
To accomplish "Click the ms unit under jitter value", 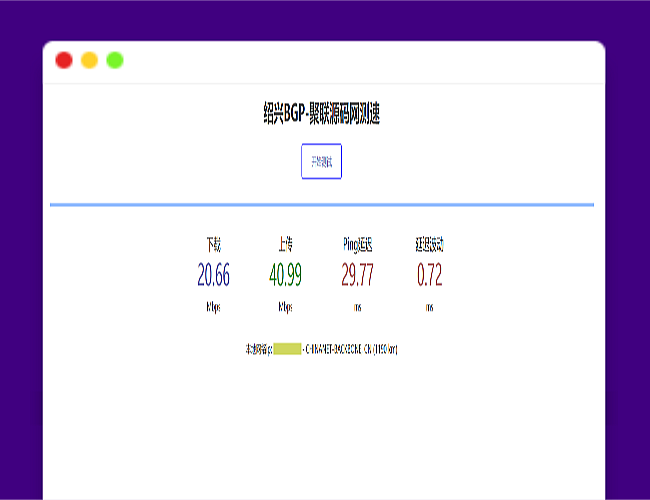I will click(429, 307).
